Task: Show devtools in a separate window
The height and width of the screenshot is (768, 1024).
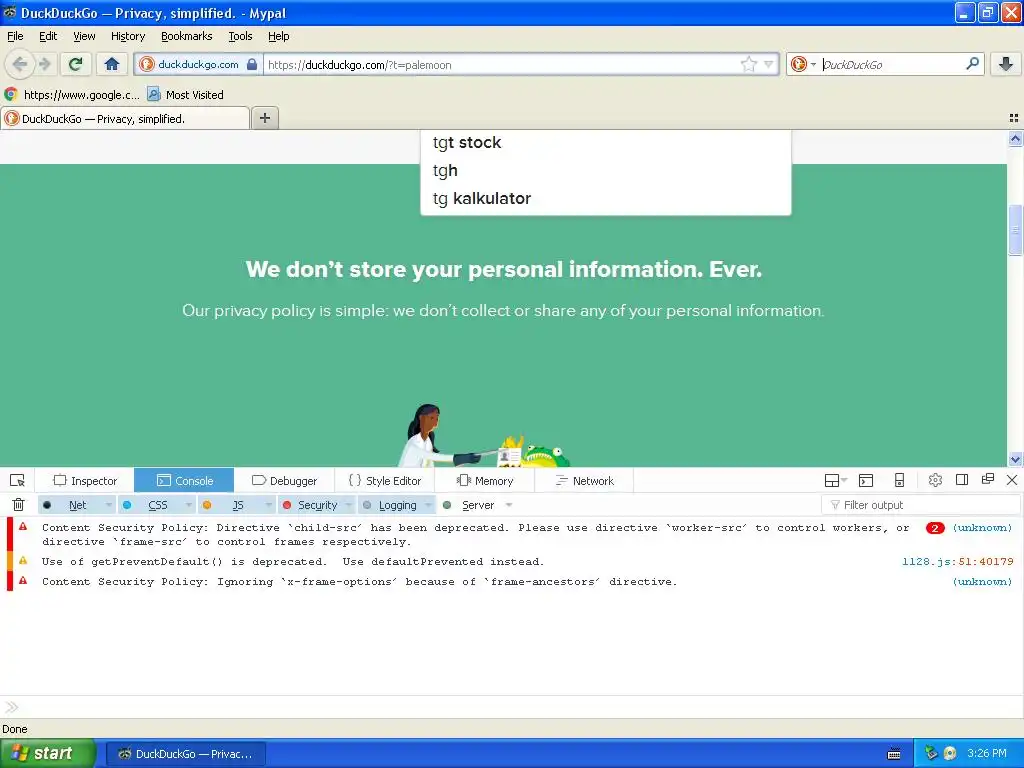Action: coord(988,479)
